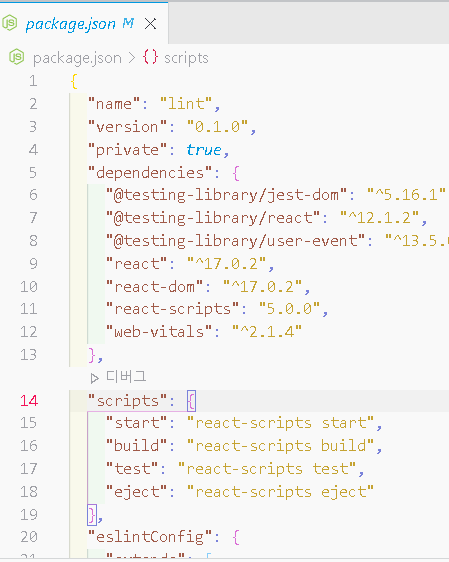Screen dimensions: 449x562
Task: Click the highlighted closing brace on line 19
Action: coord(92,515)
